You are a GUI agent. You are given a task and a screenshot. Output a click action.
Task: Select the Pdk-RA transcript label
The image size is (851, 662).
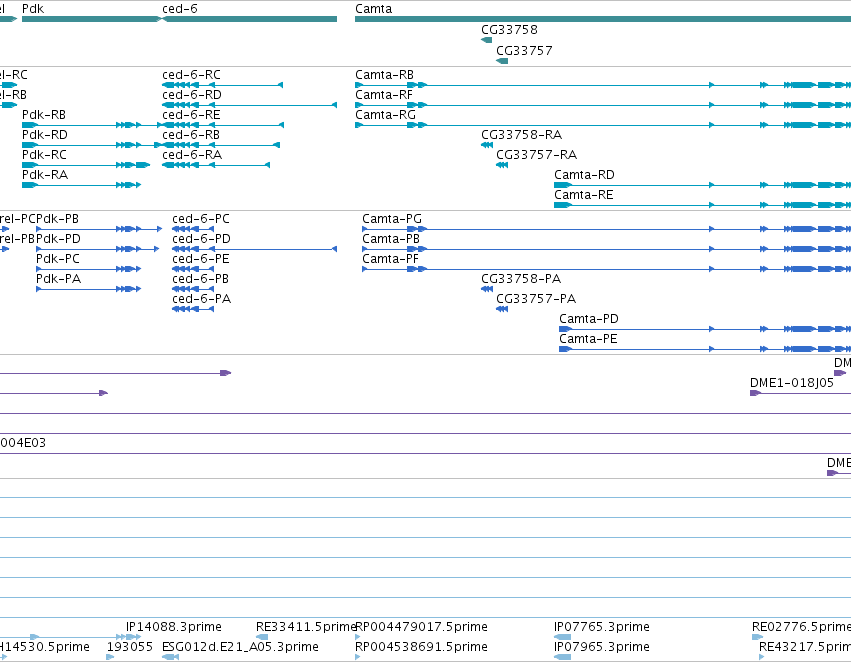(45, 175)
